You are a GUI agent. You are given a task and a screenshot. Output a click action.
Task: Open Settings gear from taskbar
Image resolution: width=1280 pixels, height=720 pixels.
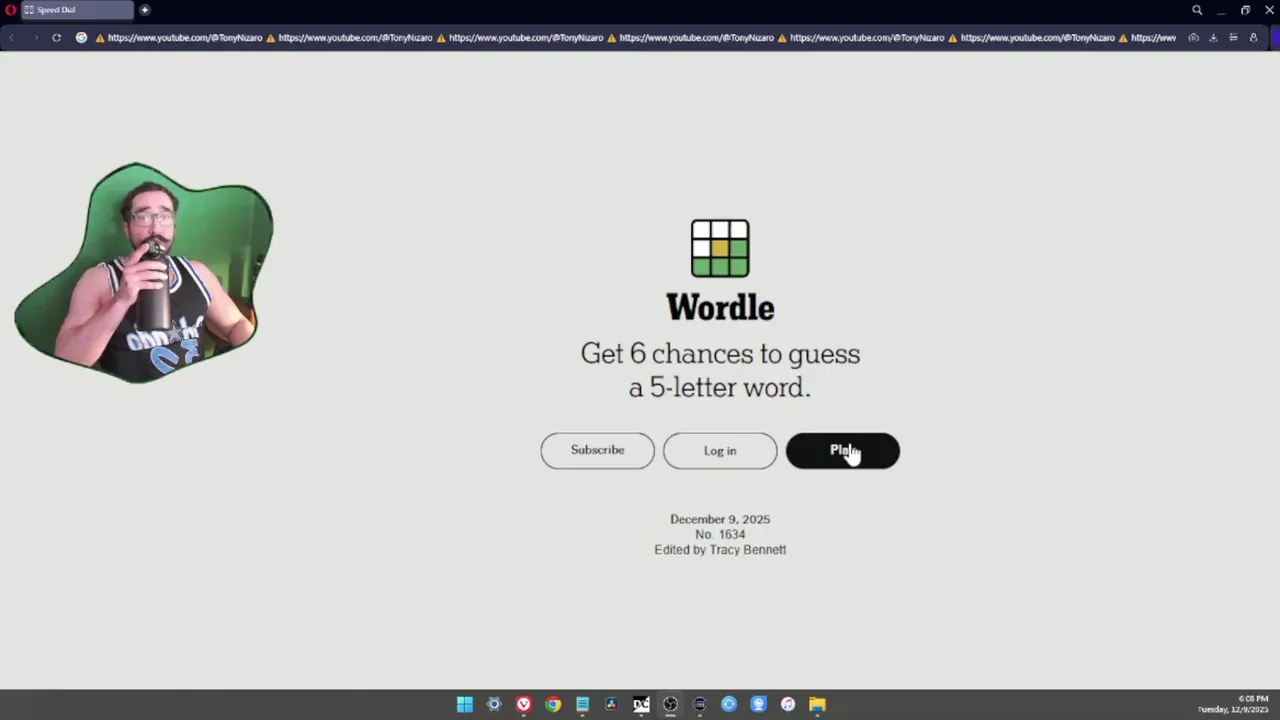[x=494, y=704]
